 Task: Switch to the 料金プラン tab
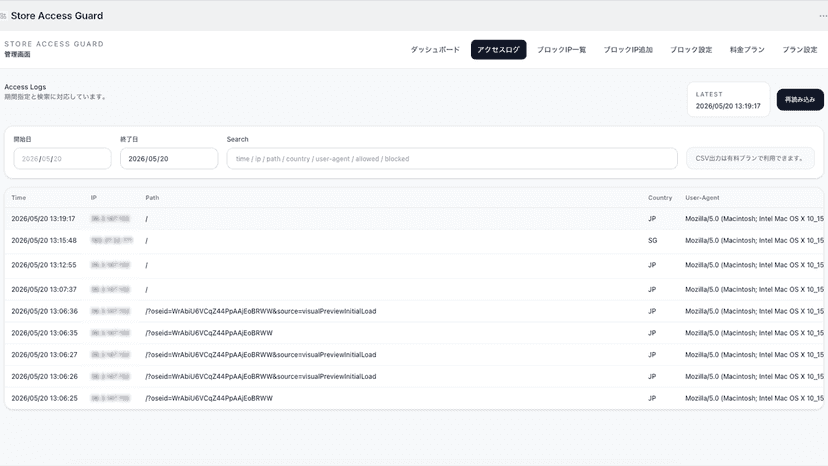point(747,50)
